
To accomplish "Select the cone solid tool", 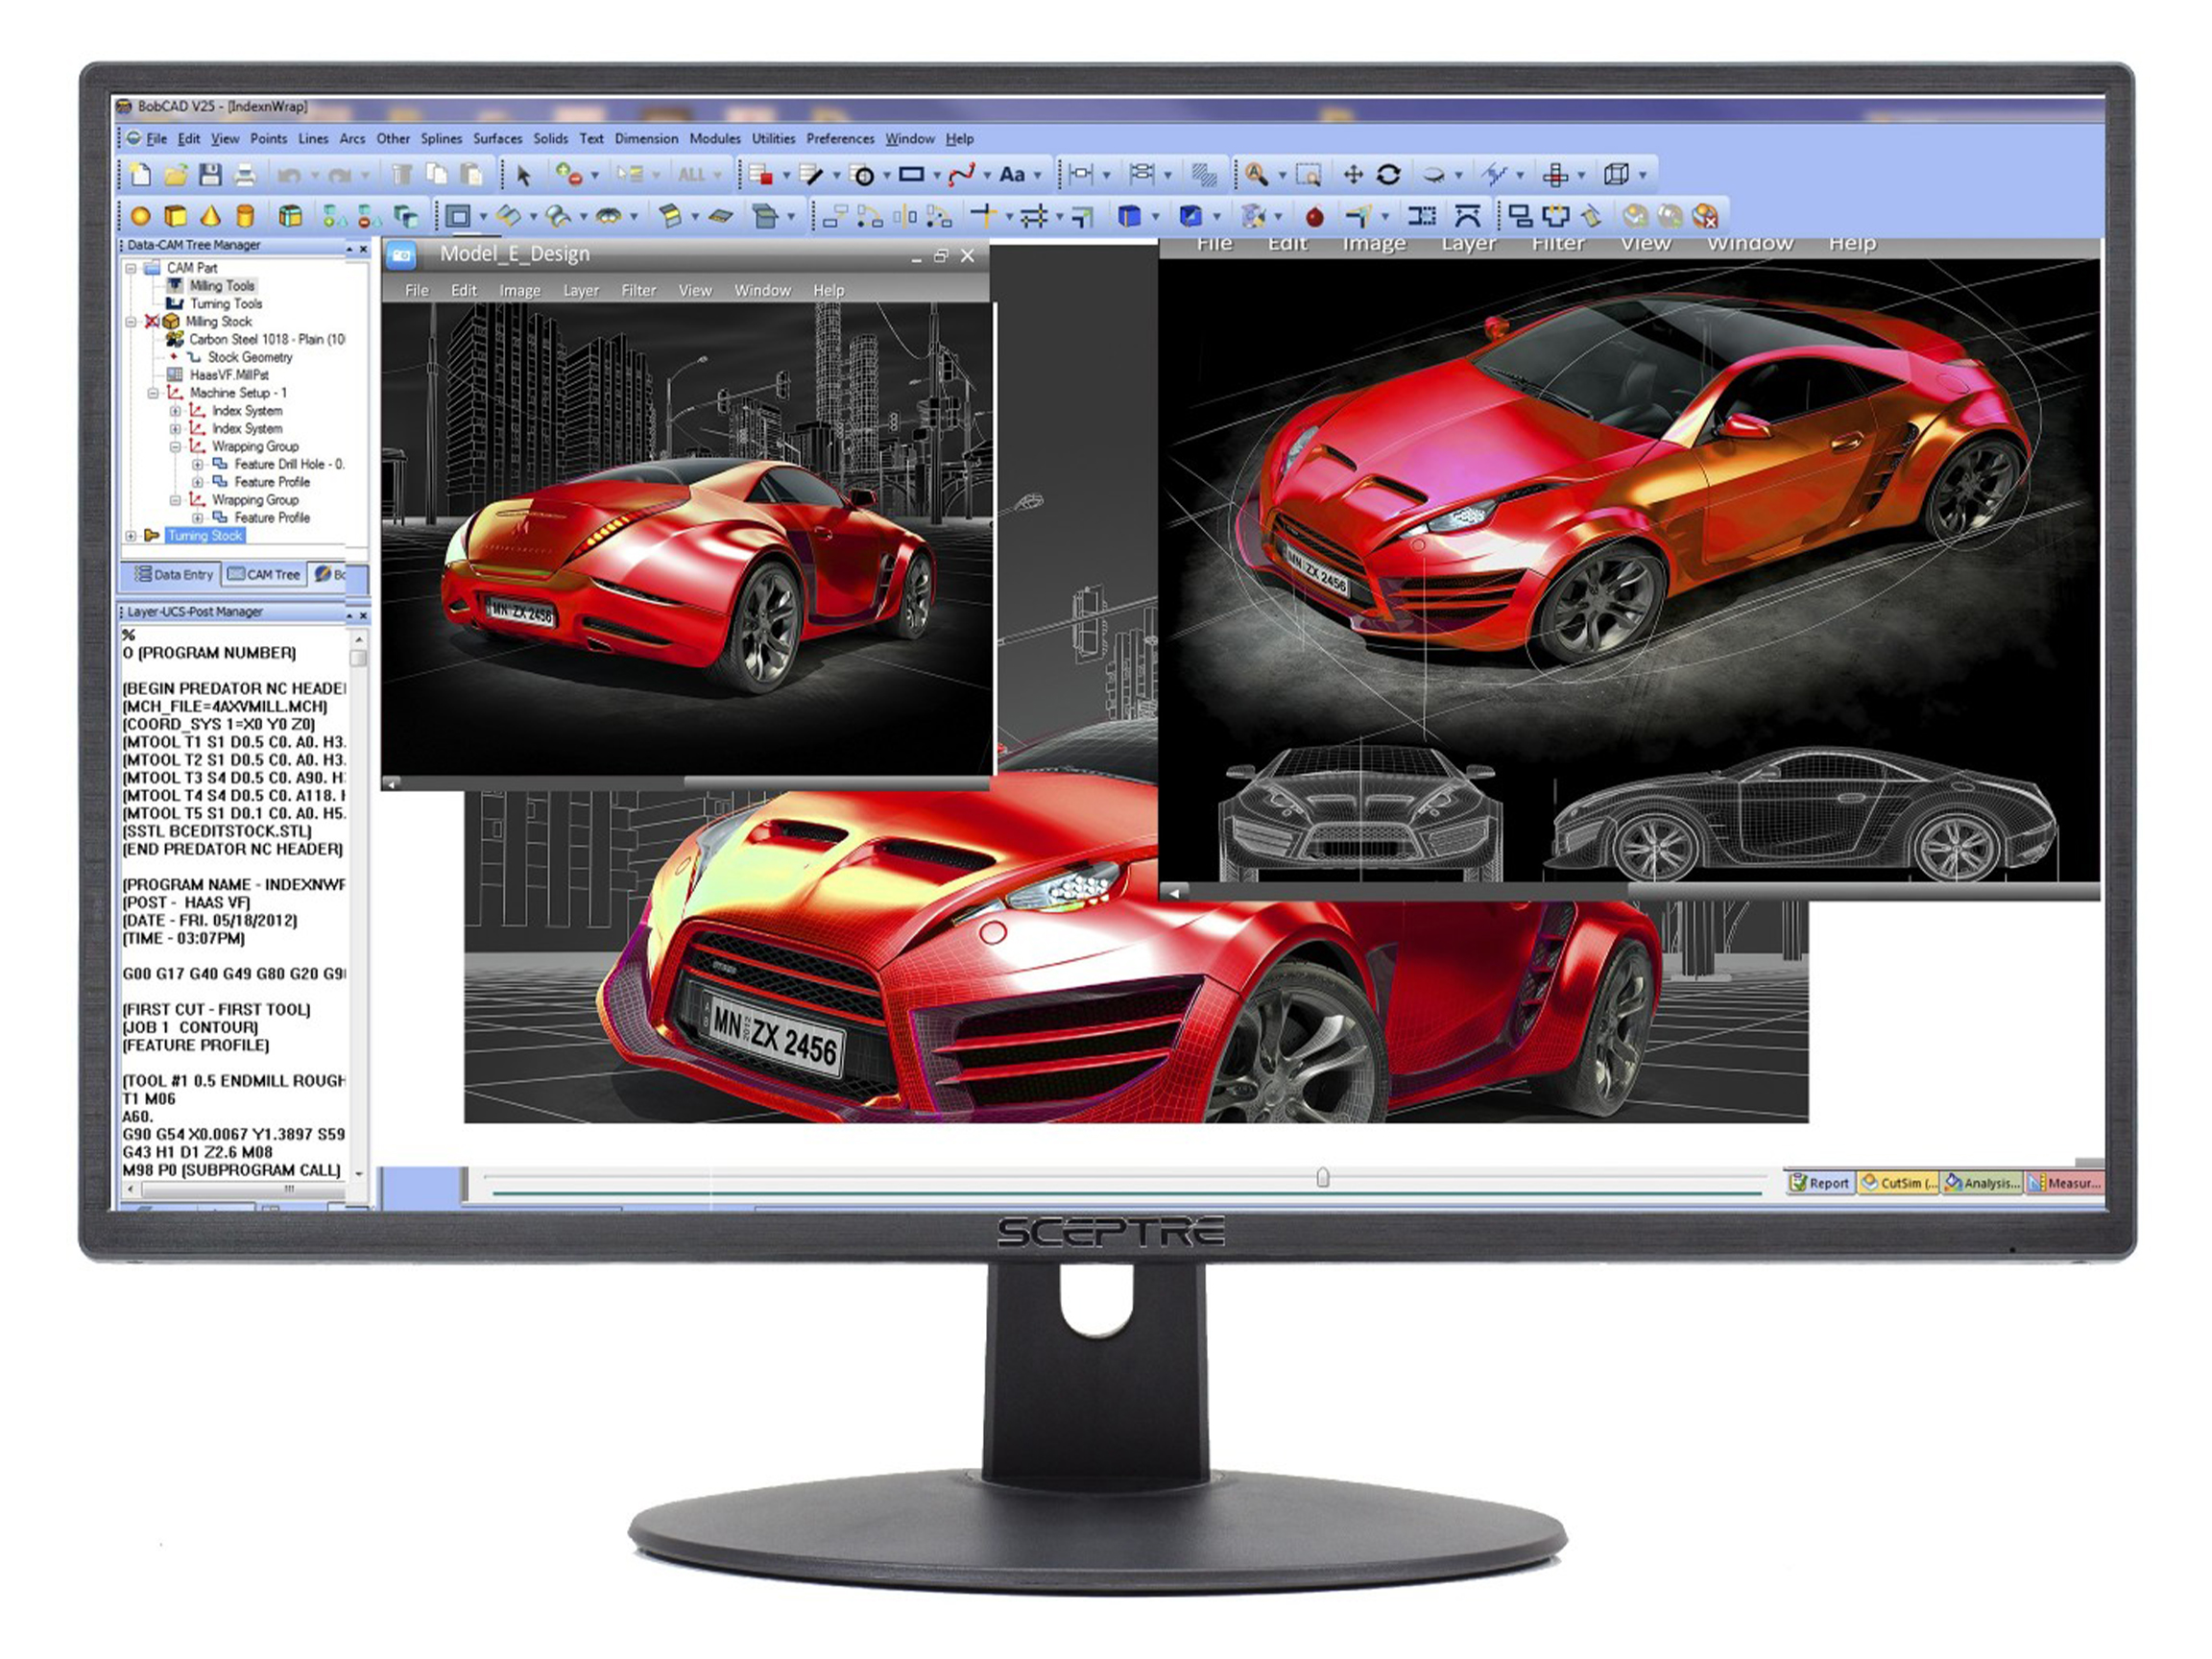I will (x=211, y=216).
